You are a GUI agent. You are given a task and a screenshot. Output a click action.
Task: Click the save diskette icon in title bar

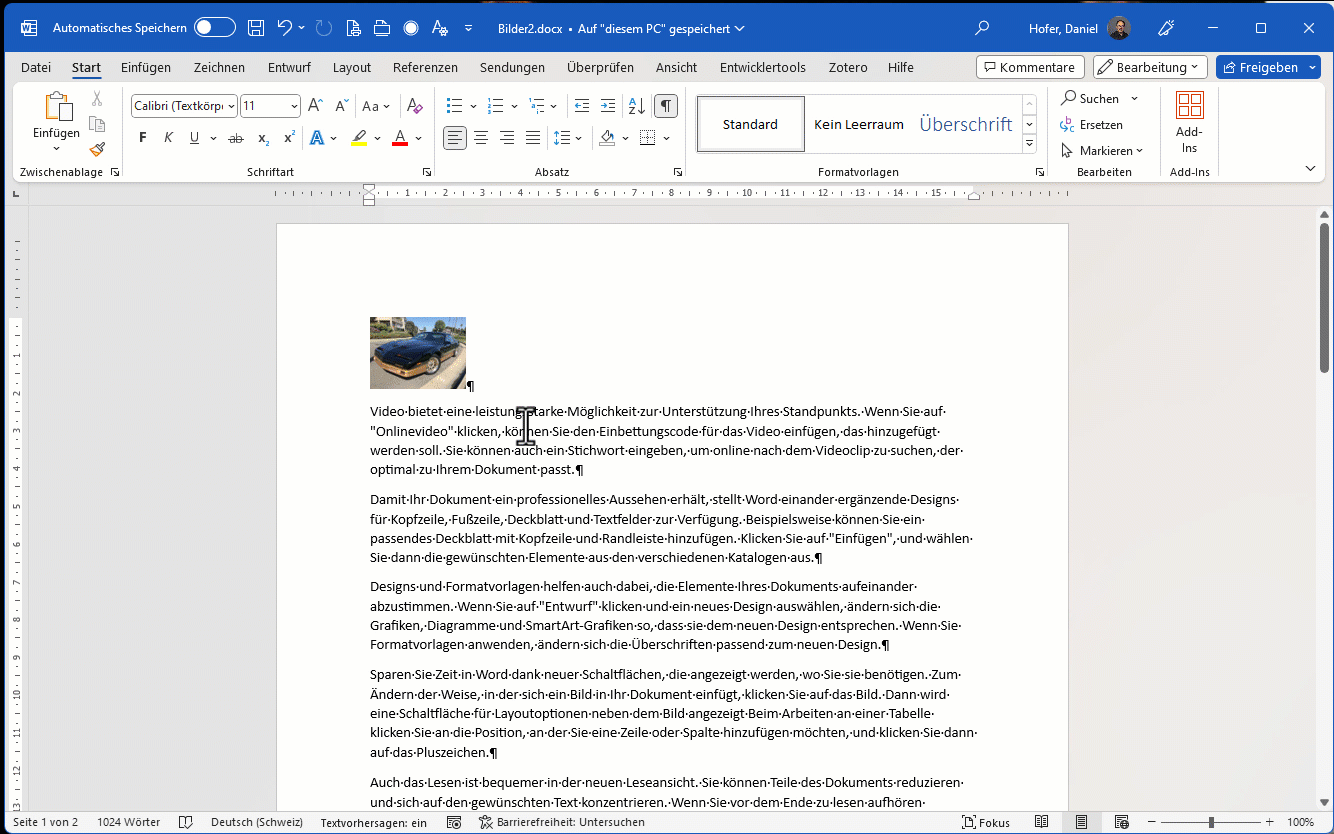tap(256, 28)
